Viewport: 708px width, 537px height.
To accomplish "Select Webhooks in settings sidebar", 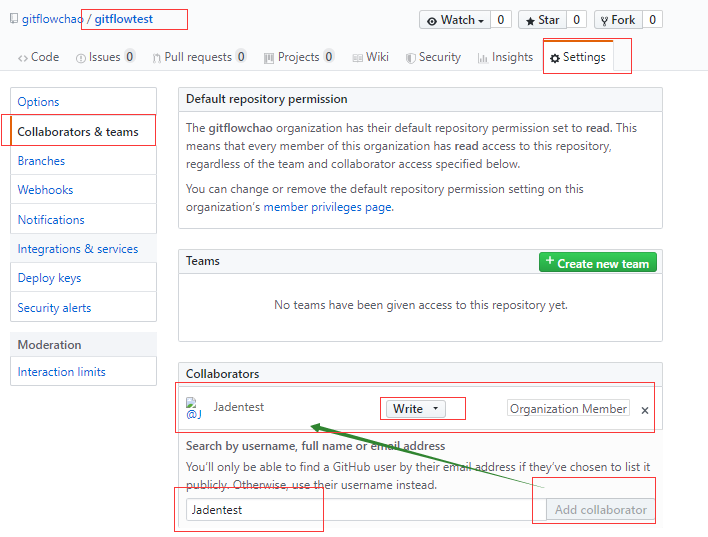I will pos(84,190).
